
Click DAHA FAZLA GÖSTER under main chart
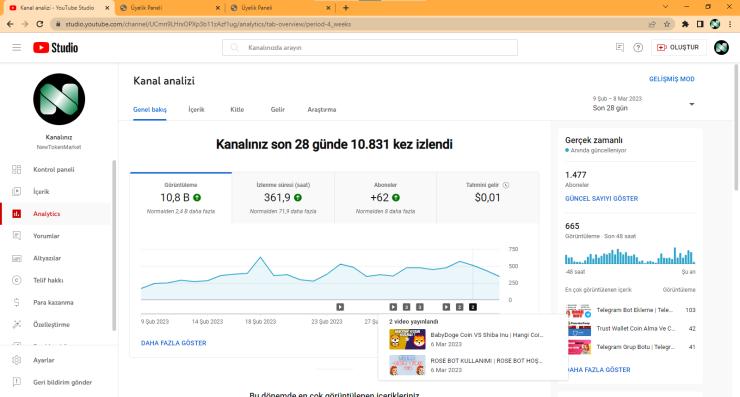pyautogui.click(x=174, y=343)
